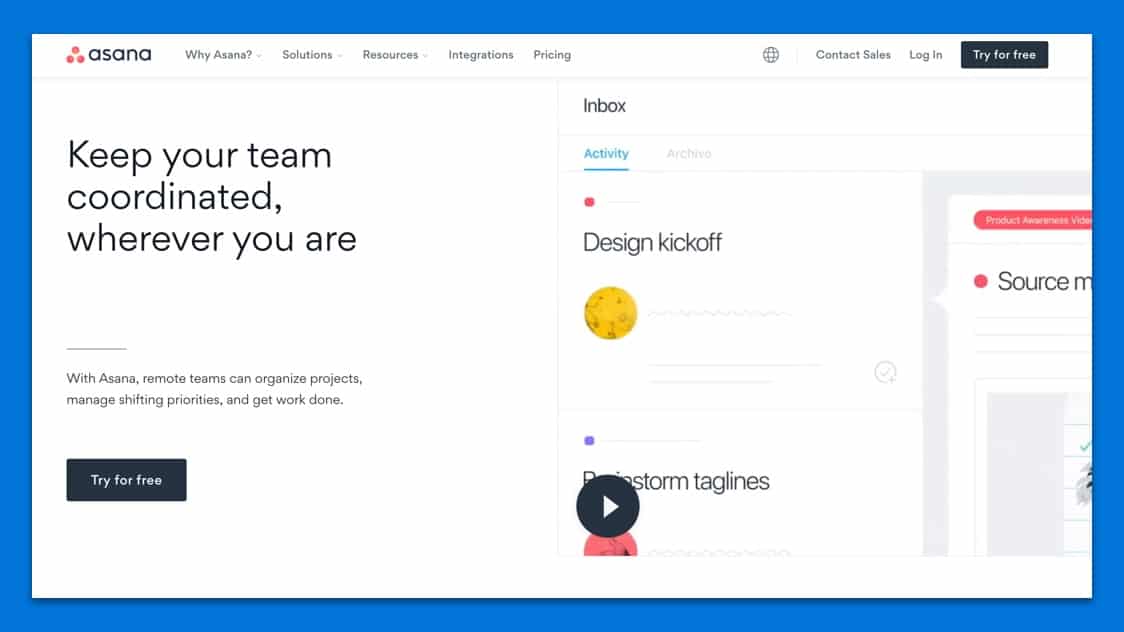Play the product demo video
This screenshot has height=632, width=1124.
click(x=607, y=507)
